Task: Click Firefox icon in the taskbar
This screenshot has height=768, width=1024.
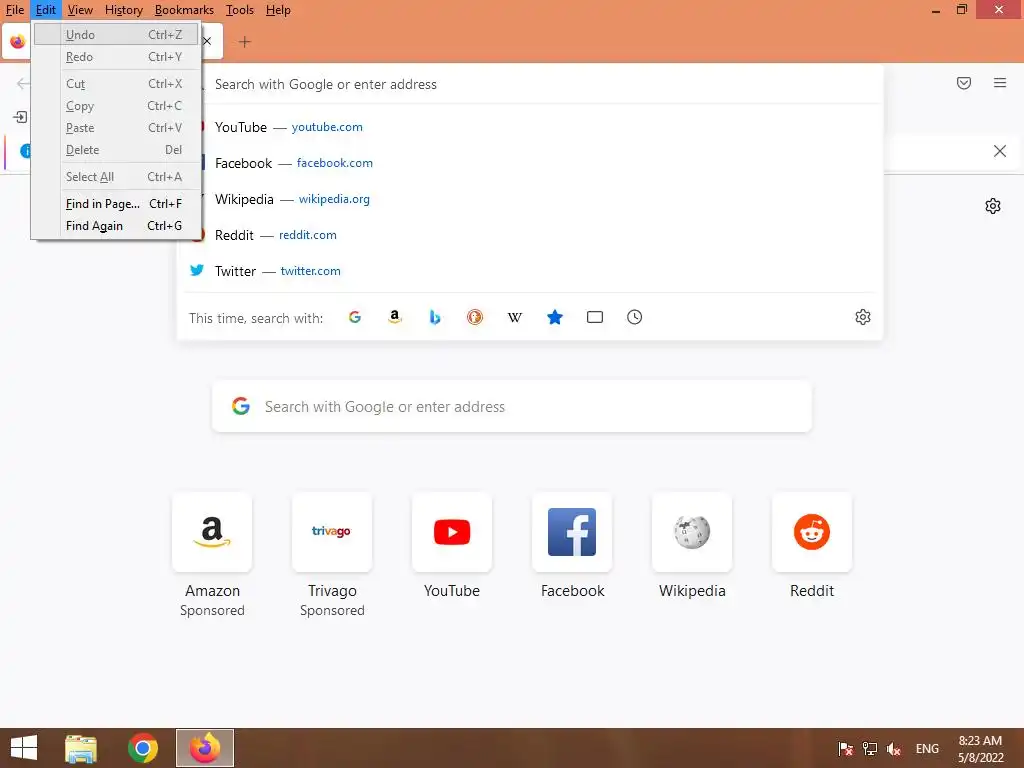Action: coord(205,748)
